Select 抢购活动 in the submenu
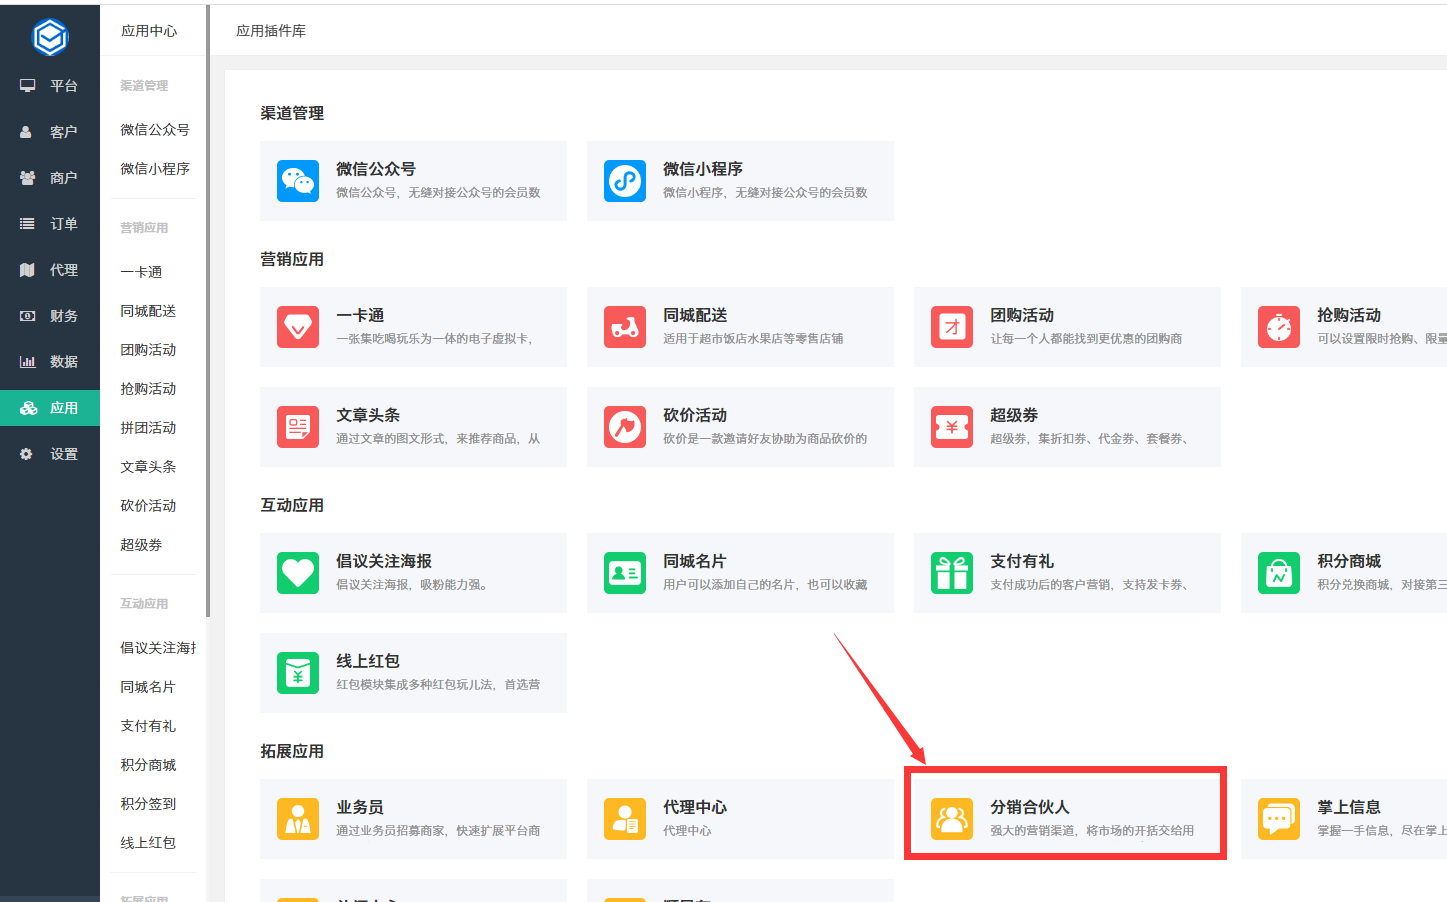 pyautogui.click(x=148, y=389)
